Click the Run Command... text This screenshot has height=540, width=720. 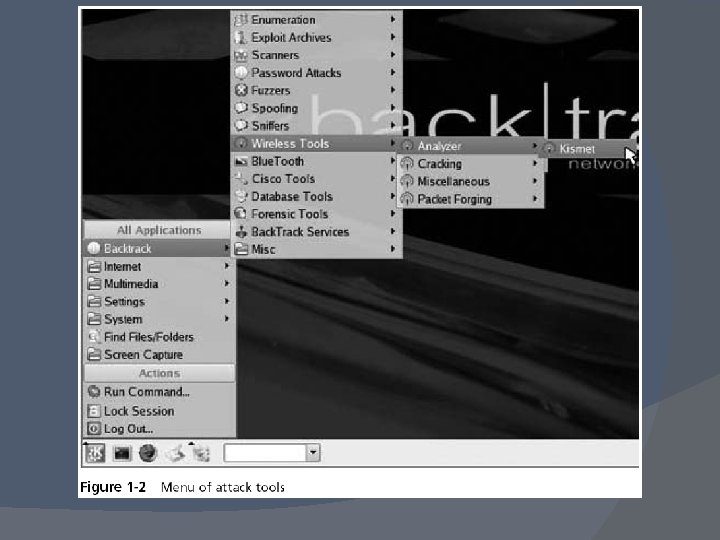146,392
